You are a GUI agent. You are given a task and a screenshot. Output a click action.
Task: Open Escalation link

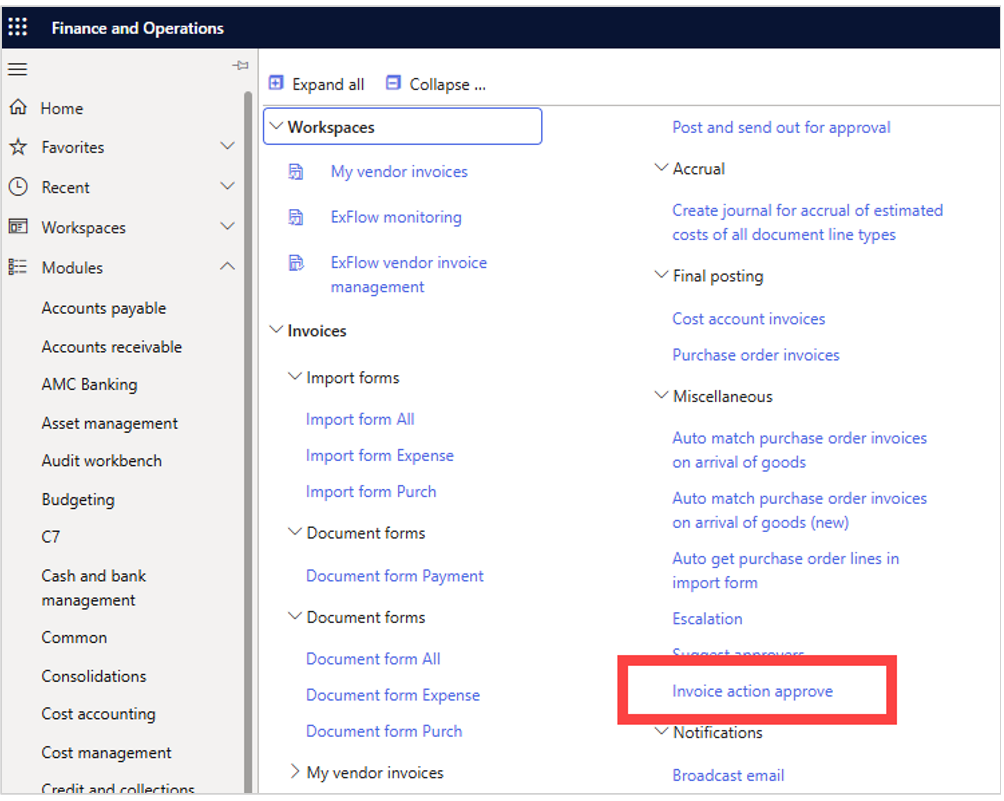tap(707, 619)
